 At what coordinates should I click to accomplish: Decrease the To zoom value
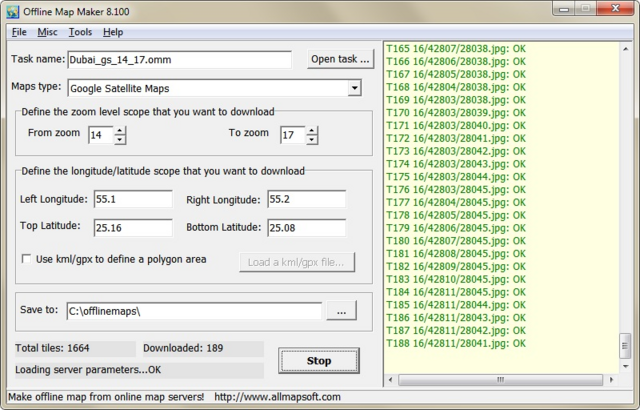[312, 140]
